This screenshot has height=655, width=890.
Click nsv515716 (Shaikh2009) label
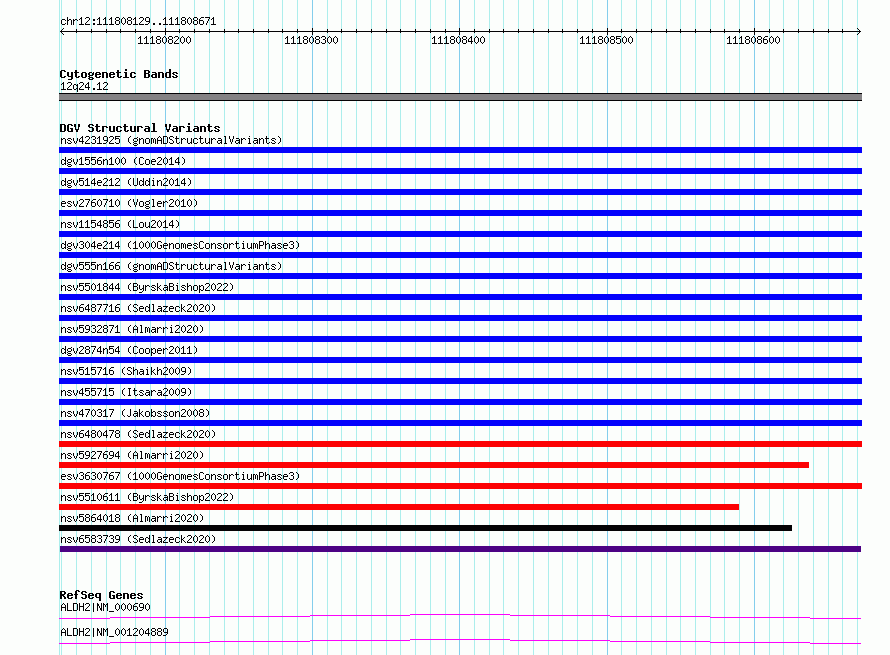pos(126,371)
